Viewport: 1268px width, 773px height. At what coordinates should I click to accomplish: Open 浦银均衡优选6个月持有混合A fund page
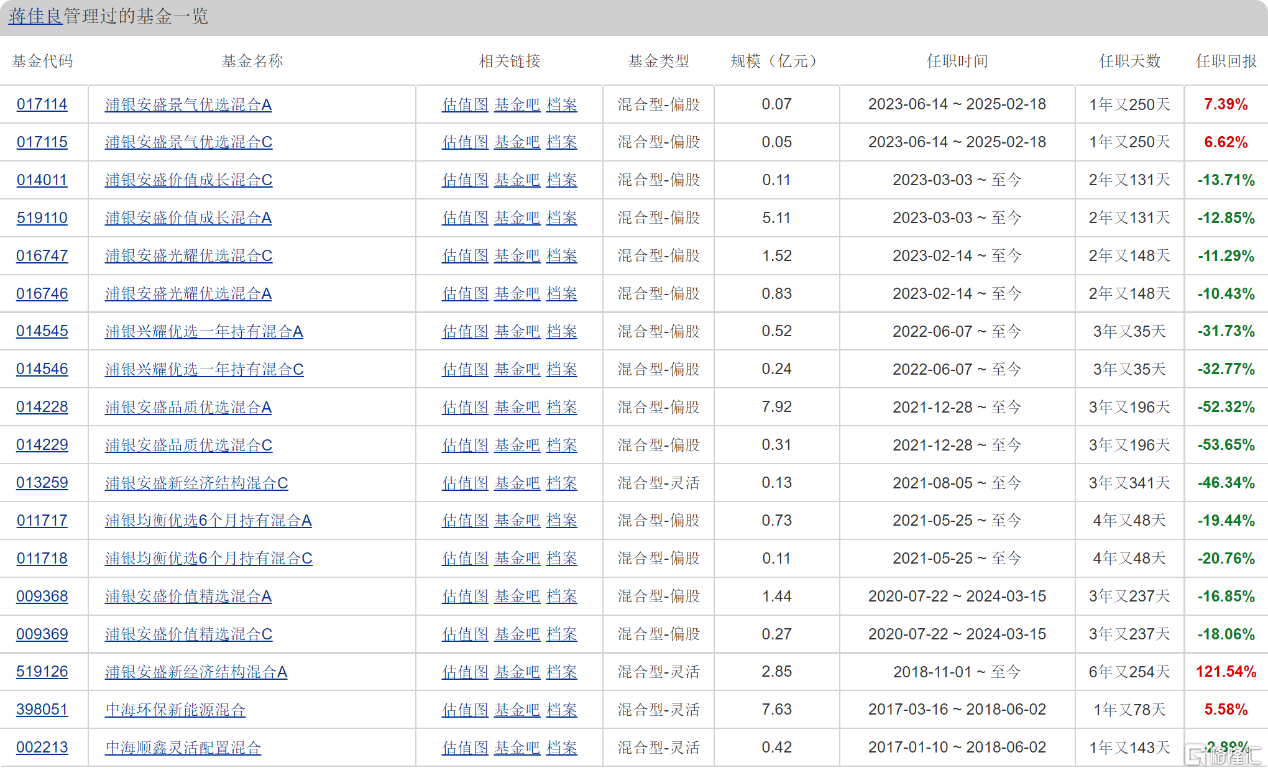208,520
